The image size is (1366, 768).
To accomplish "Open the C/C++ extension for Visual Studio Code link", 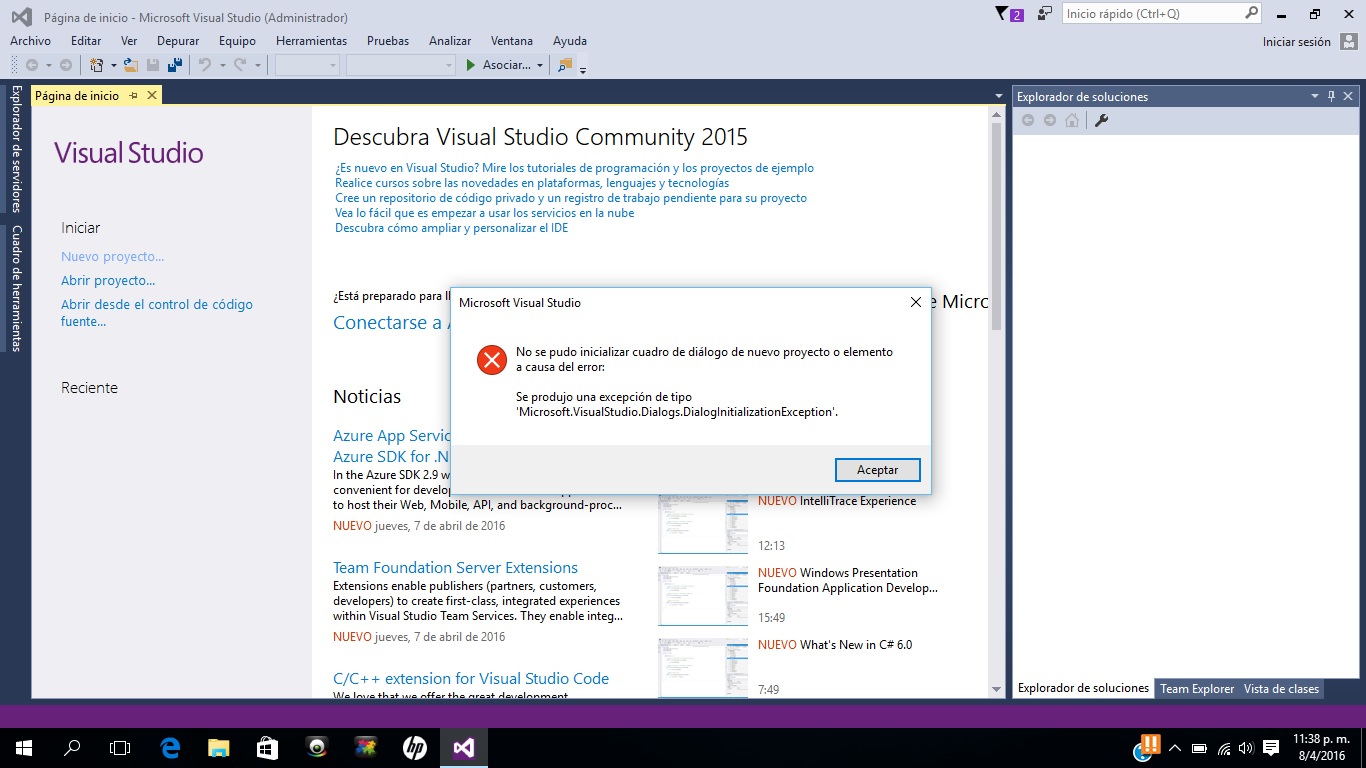I will (471, 678).
